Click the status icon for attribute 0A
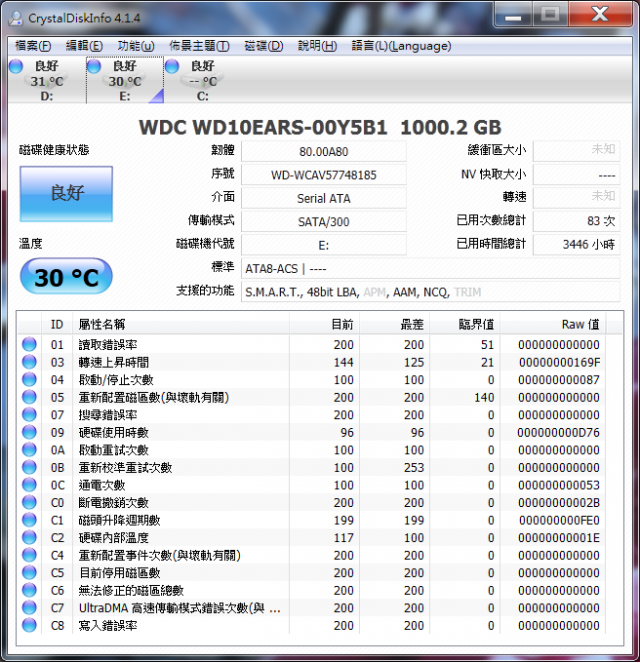This screenshot has height=663, width=640. tap(29, 449)
